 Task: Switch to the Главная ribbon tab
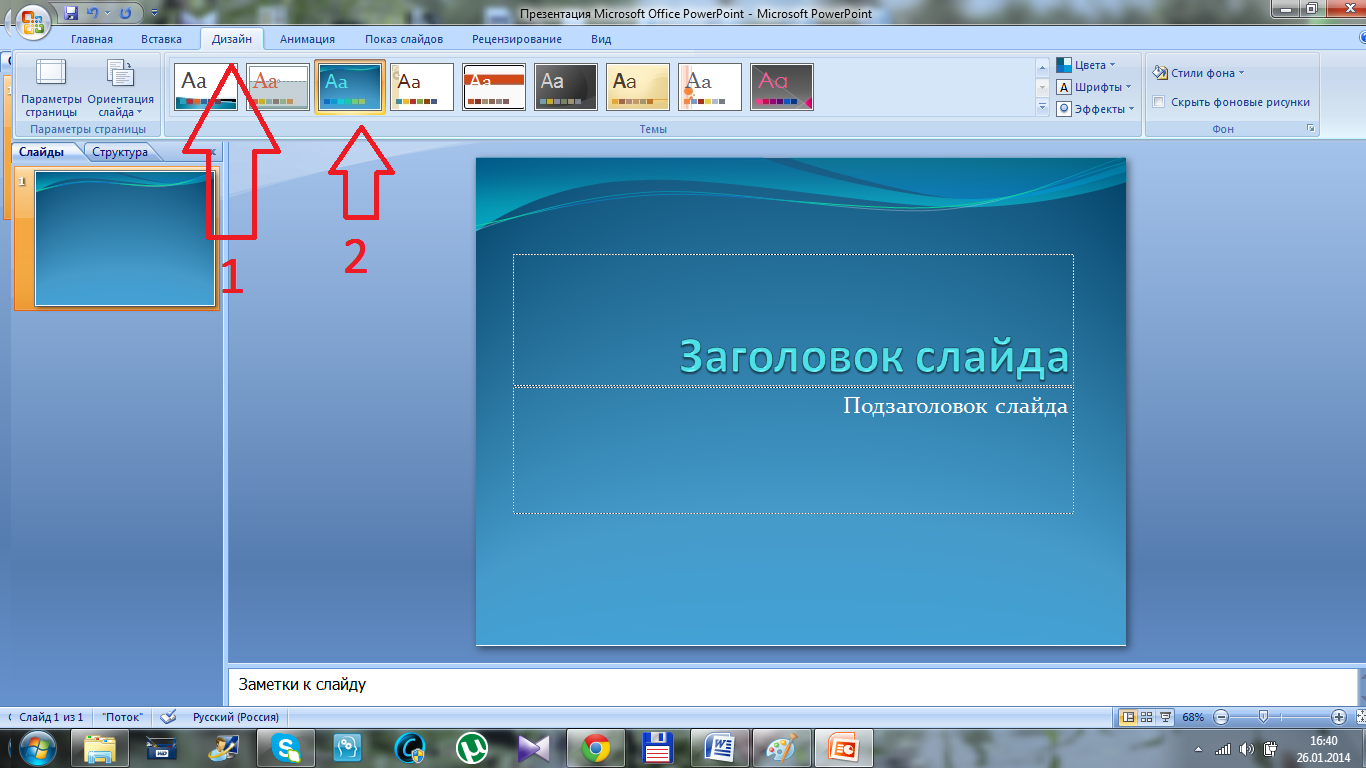click(x=92, y=39)
